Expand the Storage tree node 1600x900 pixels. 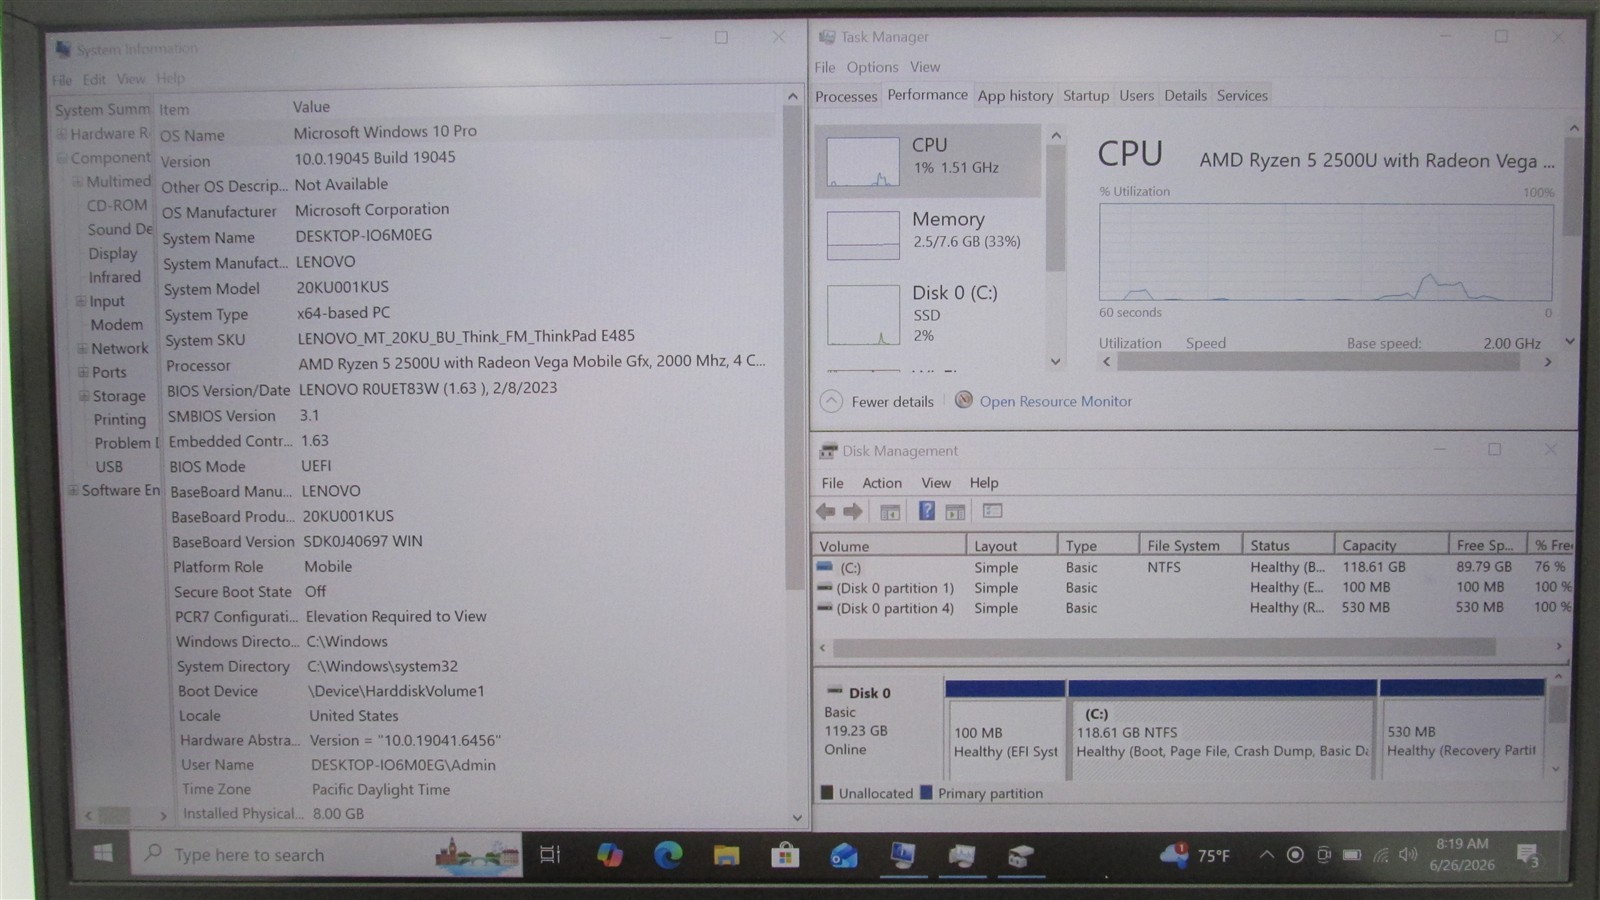[84, 396]
